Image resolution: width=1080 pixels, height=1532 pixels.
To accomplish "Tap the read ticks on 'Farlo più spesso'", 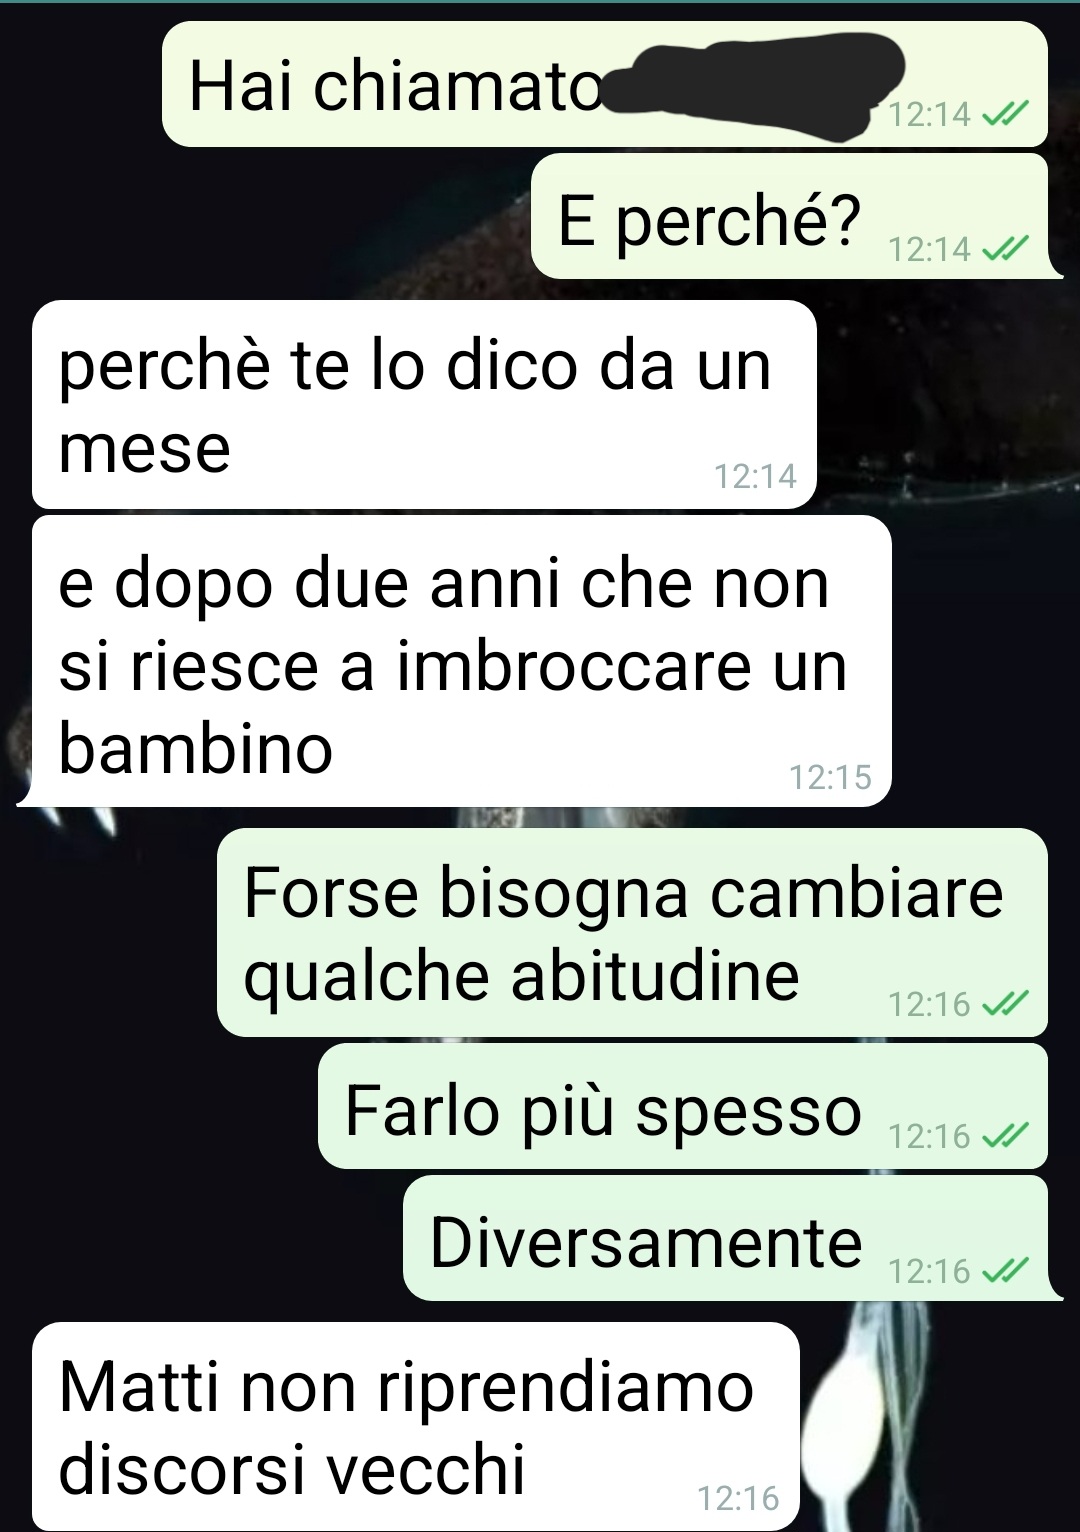I will point(1004,1136).
